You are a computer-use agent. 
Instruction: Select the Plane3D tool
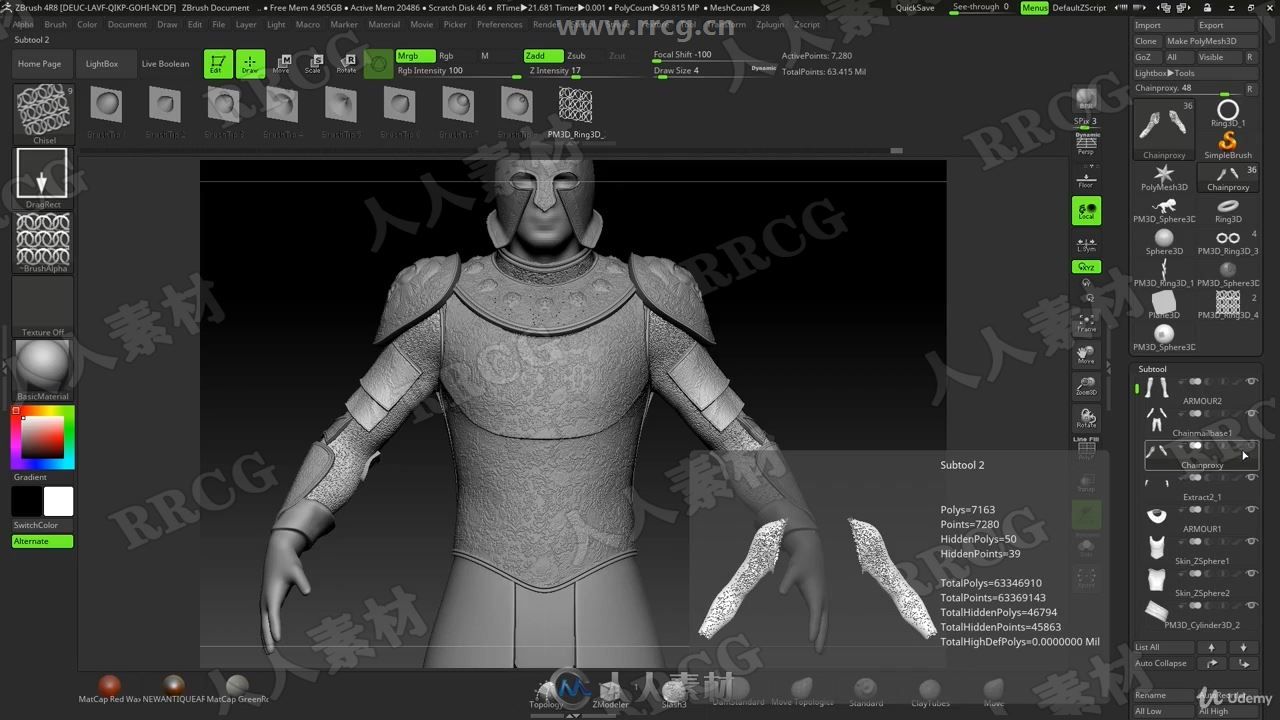click(1164, 305)
